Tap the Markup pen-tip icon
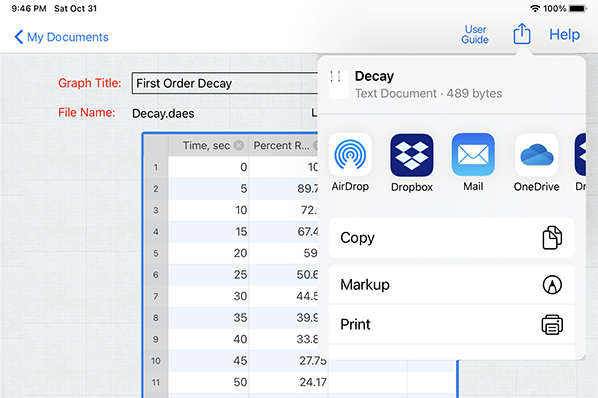This screenshot has width=598, height=398. pyautogui.click(x=552, y=285)
